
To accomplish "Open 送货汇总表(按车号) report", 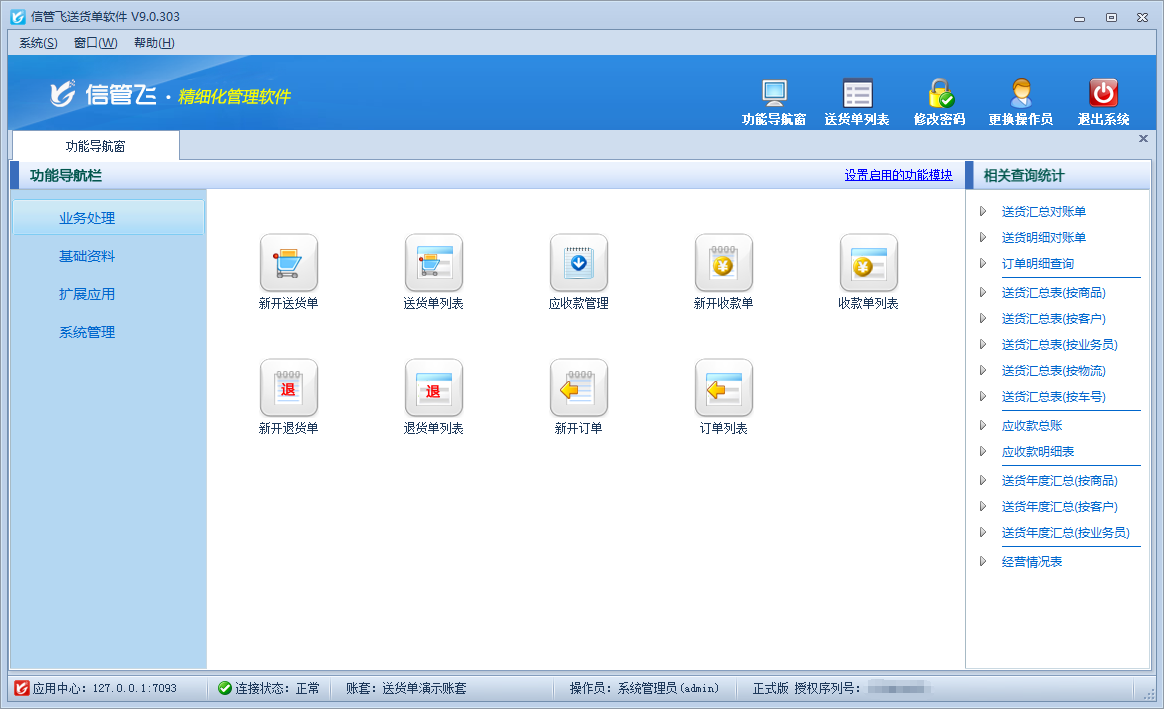I will pos(1054,396).
